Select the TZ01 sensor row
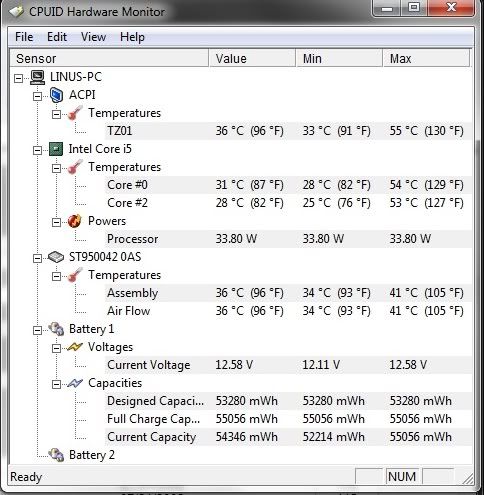This screenshot has width=484, height=495. point(288,131)
